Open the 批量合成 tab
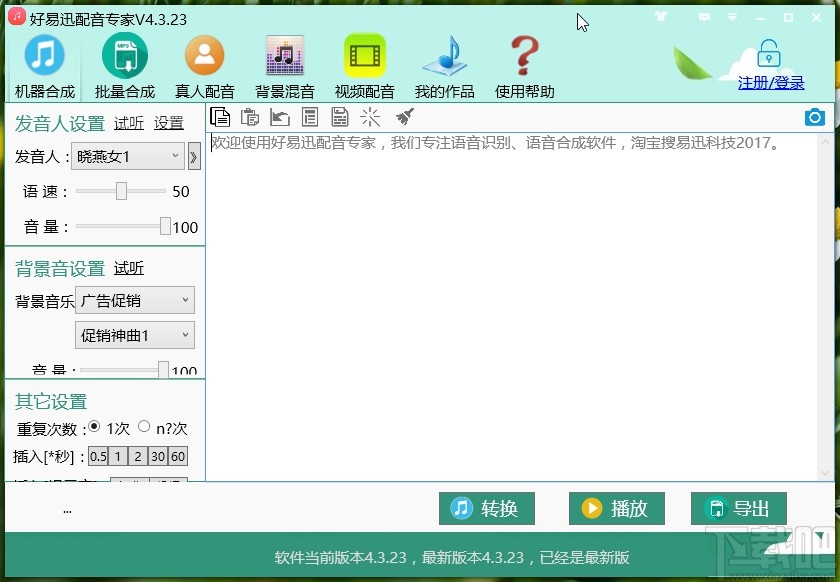840x582 pixels. click(124, 67)
